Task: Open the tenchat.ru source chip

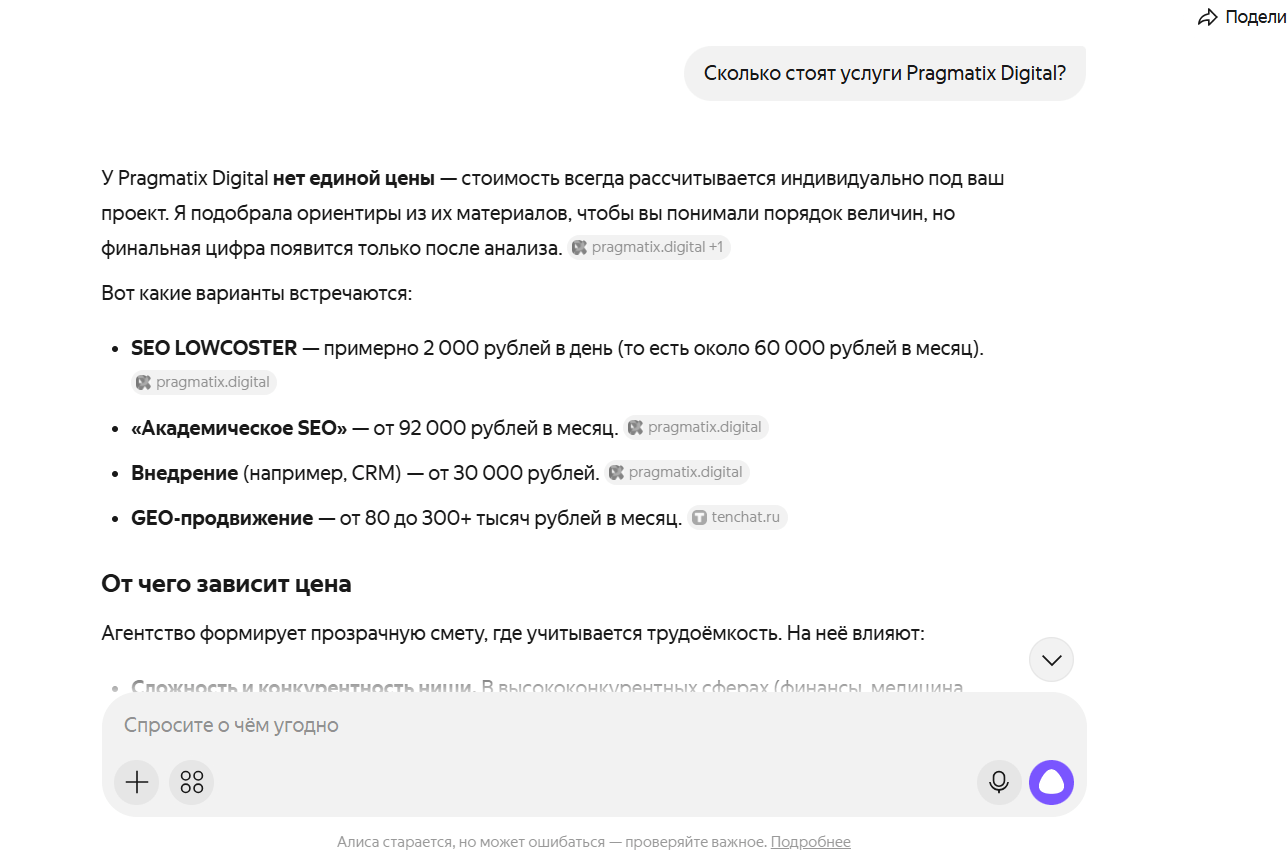Action: point(737,518)
